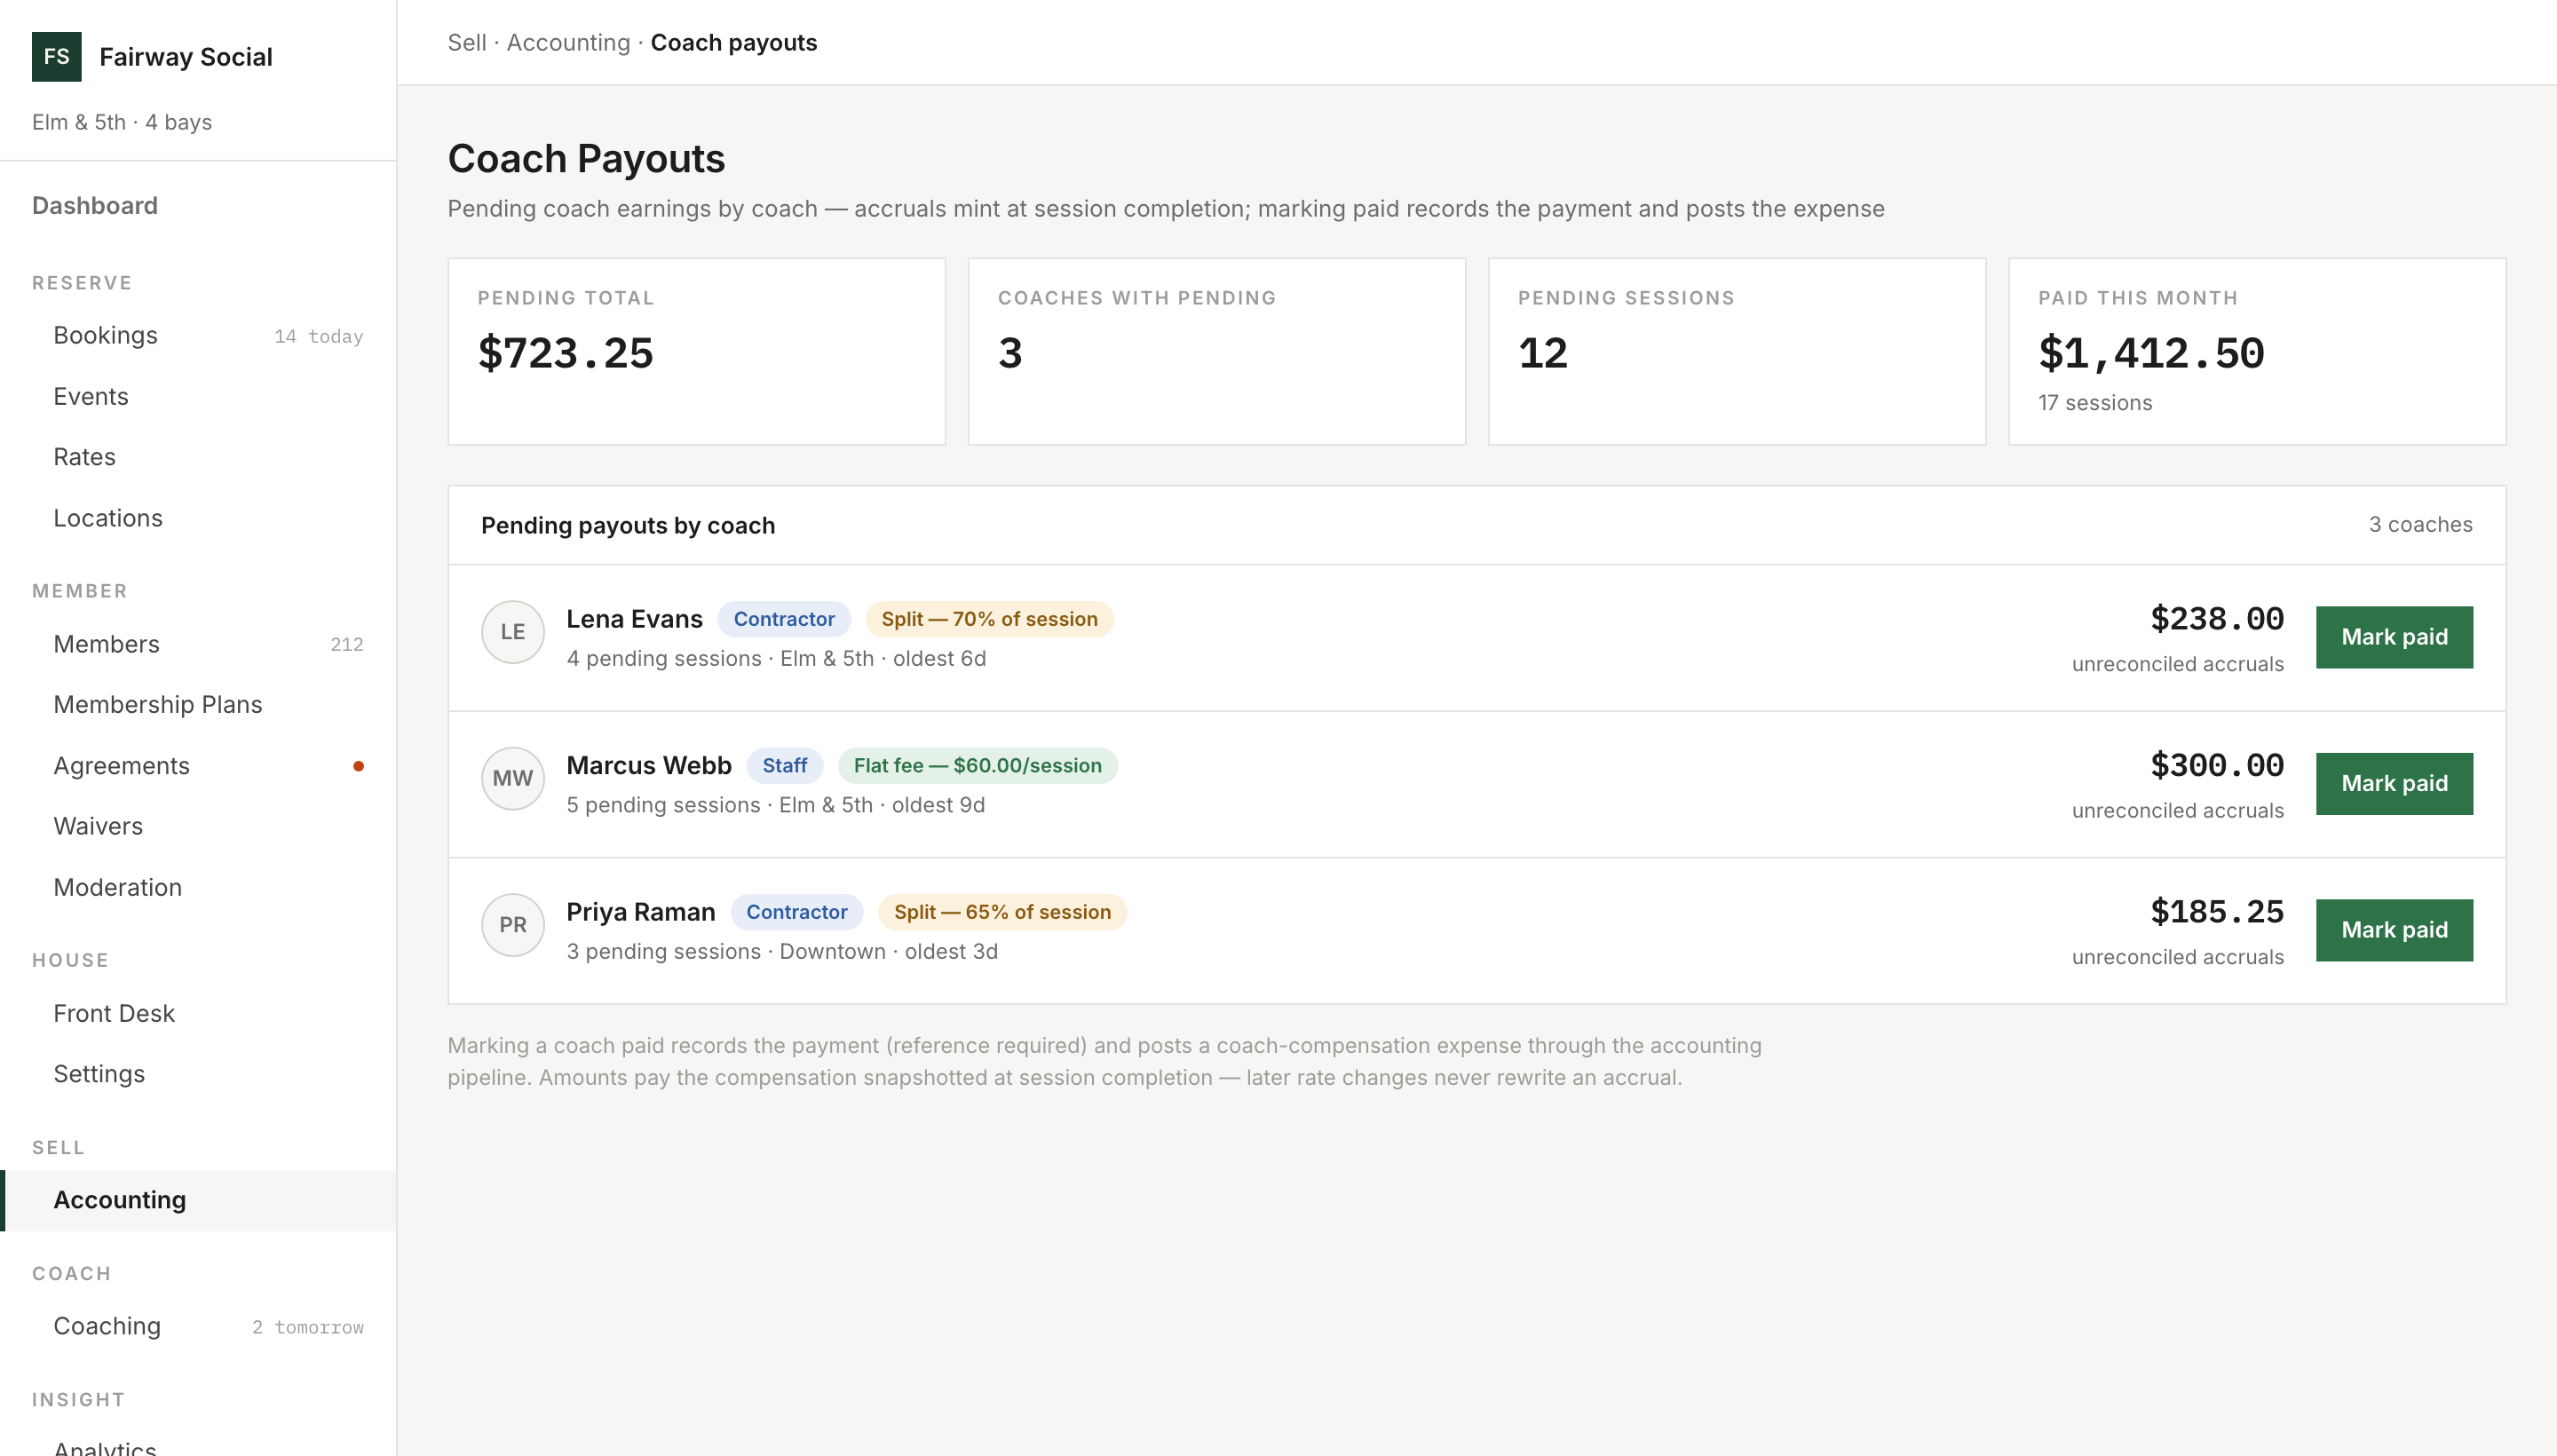Click the $300.00 amount
The width and height of the screenshot is (2557, 1456).
2217,766
